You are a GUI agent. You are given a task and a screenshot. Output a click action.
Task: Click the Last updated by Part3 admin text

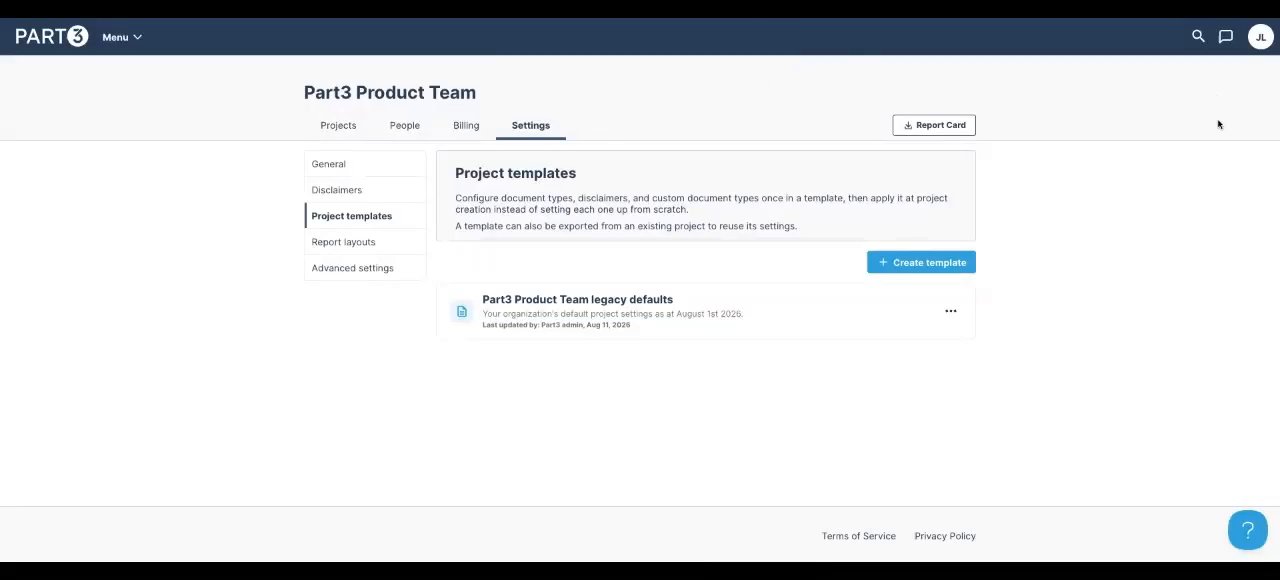[x=556, y=325]
